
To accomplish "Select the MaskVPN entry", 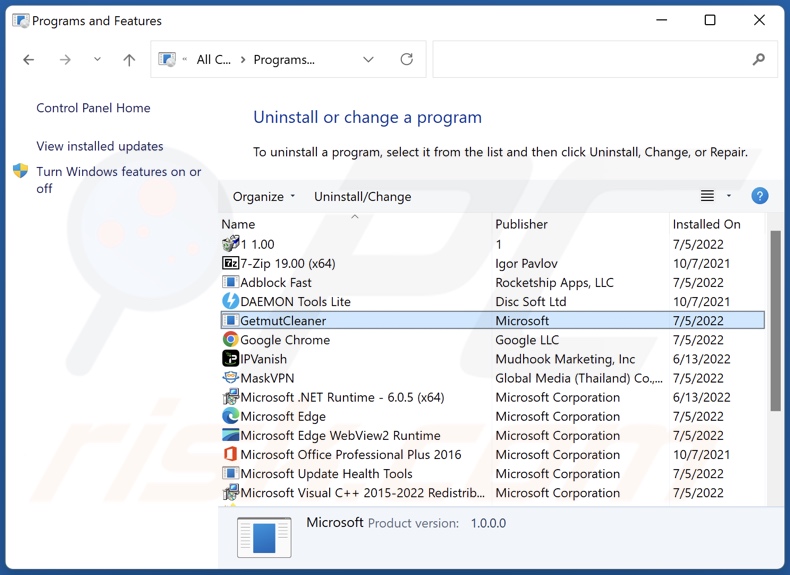I will click(492, 378).
